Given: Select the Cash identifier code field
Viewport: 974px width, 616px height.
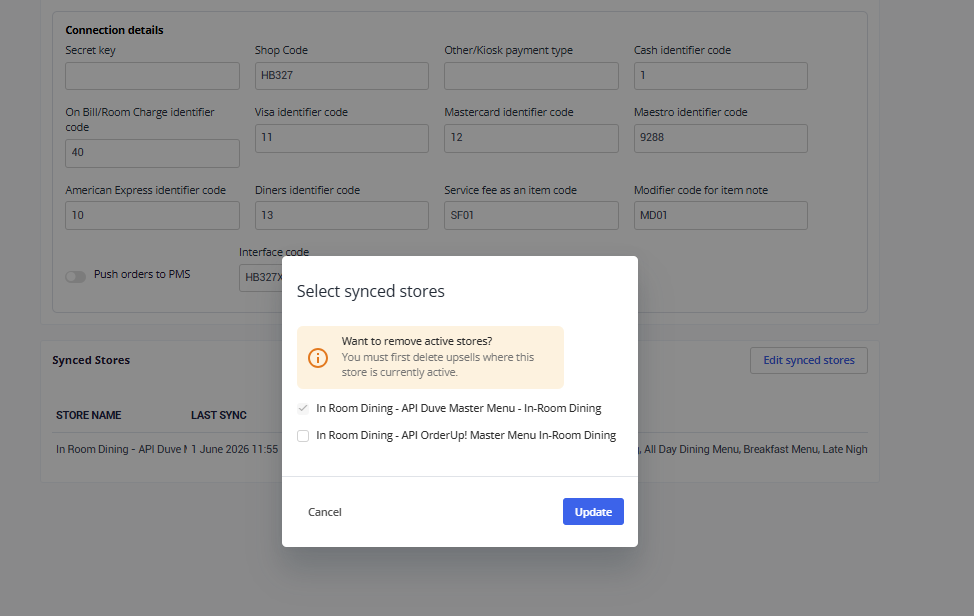Looking at the screenshot, I should point(721,76).
